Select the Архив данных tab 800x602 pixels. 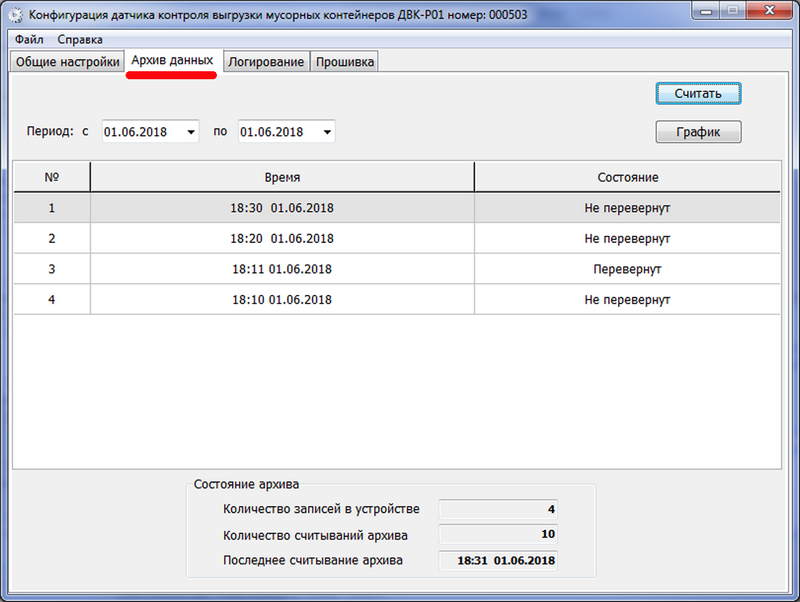click(x=172, y=60)
